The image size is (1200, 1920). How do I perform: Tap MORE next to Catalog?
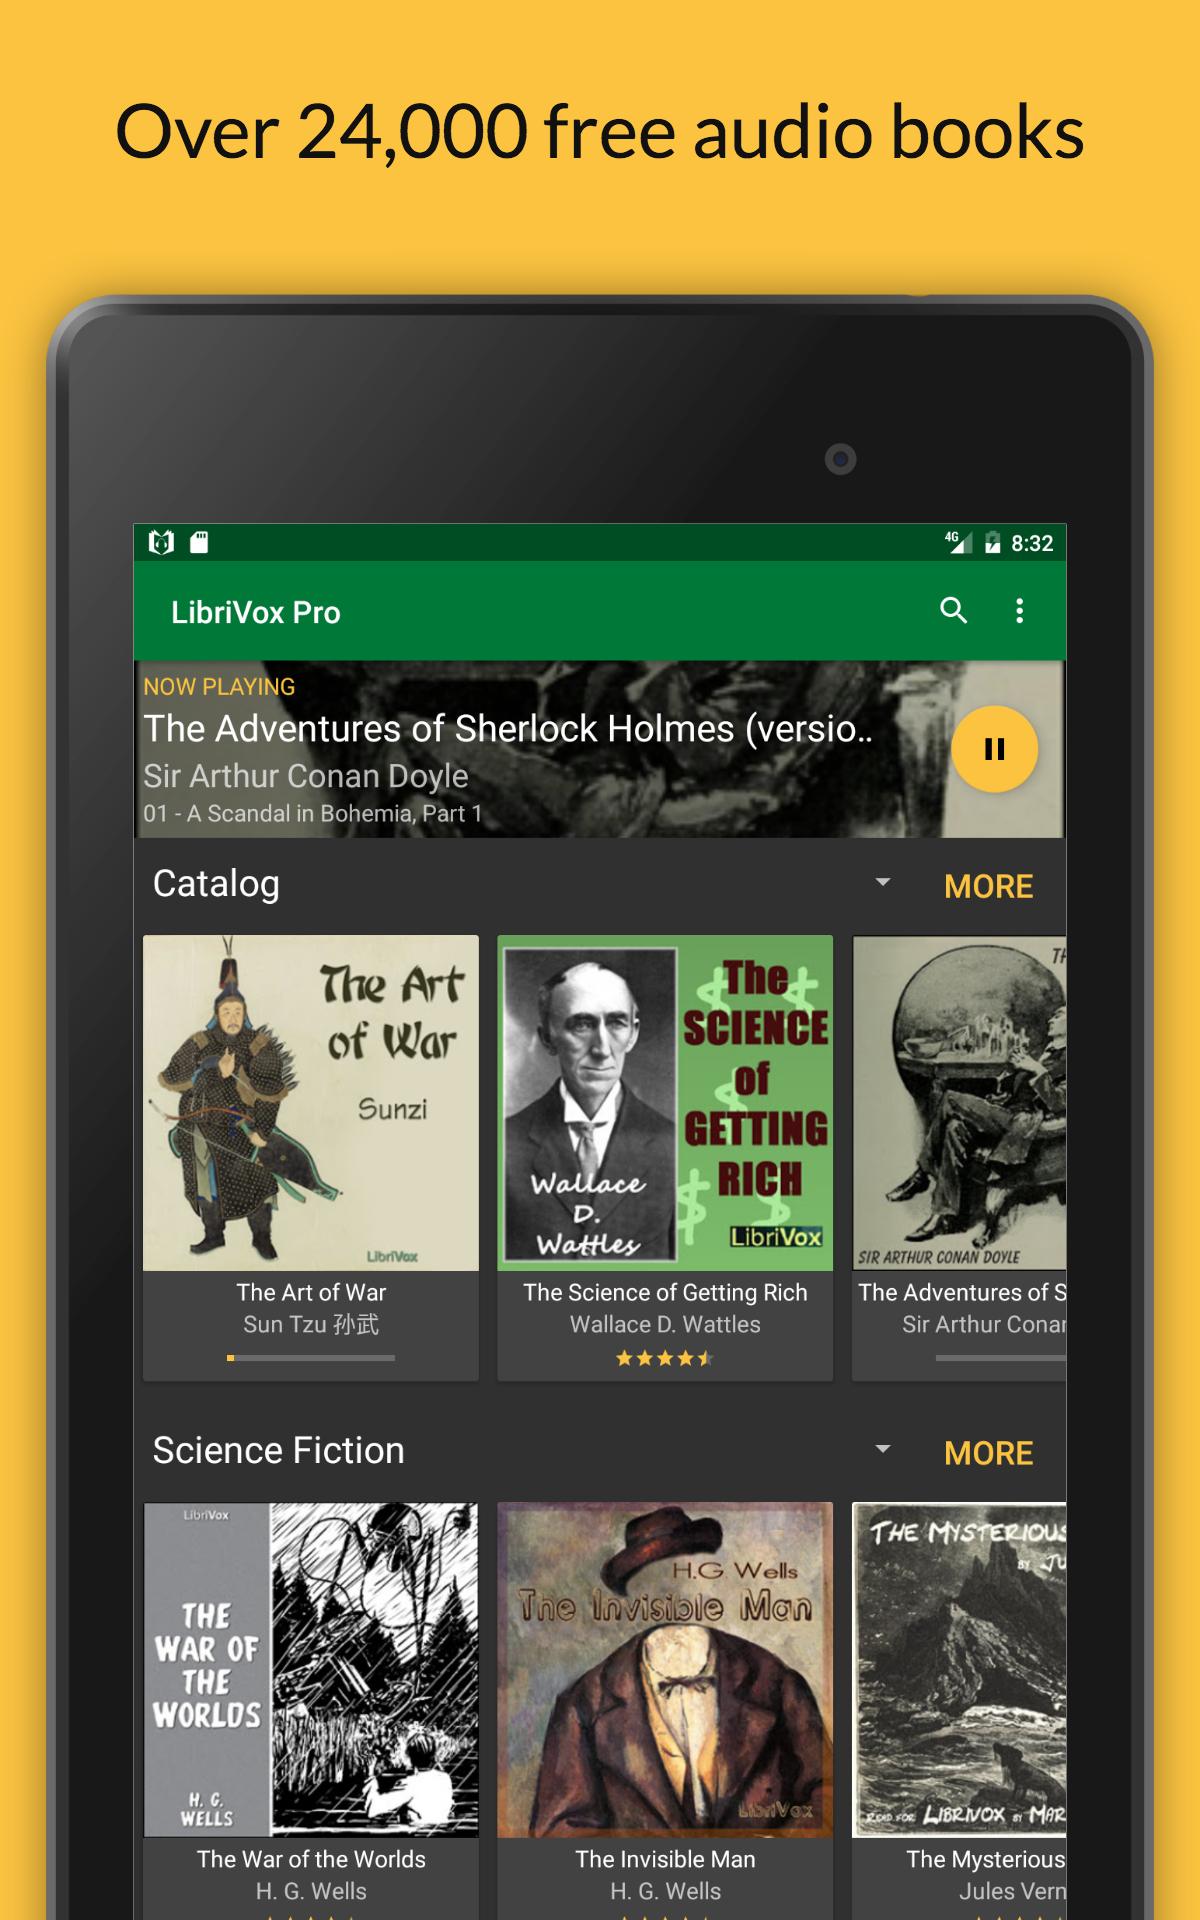click(x=988, y=886)
